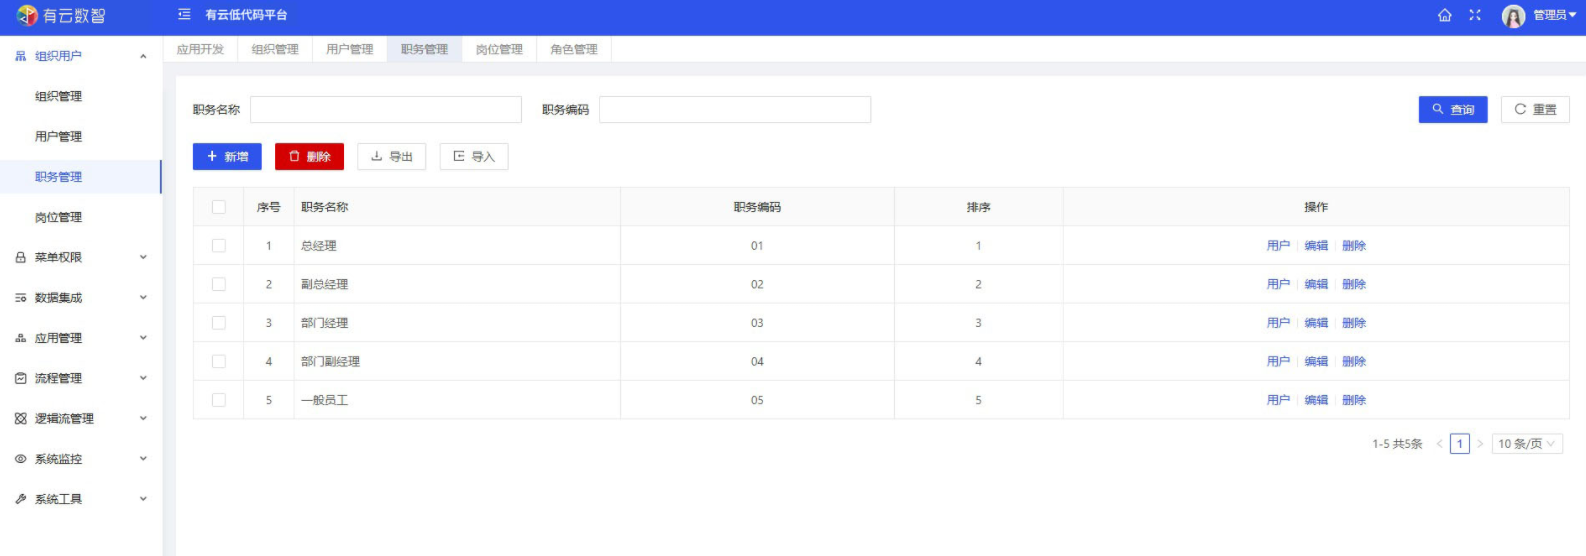Image resolution: width=1586 pixels, height=556 pixels.
Task: Click the 导出 export button
Action: pyautogui.click(x=391, y=157)
